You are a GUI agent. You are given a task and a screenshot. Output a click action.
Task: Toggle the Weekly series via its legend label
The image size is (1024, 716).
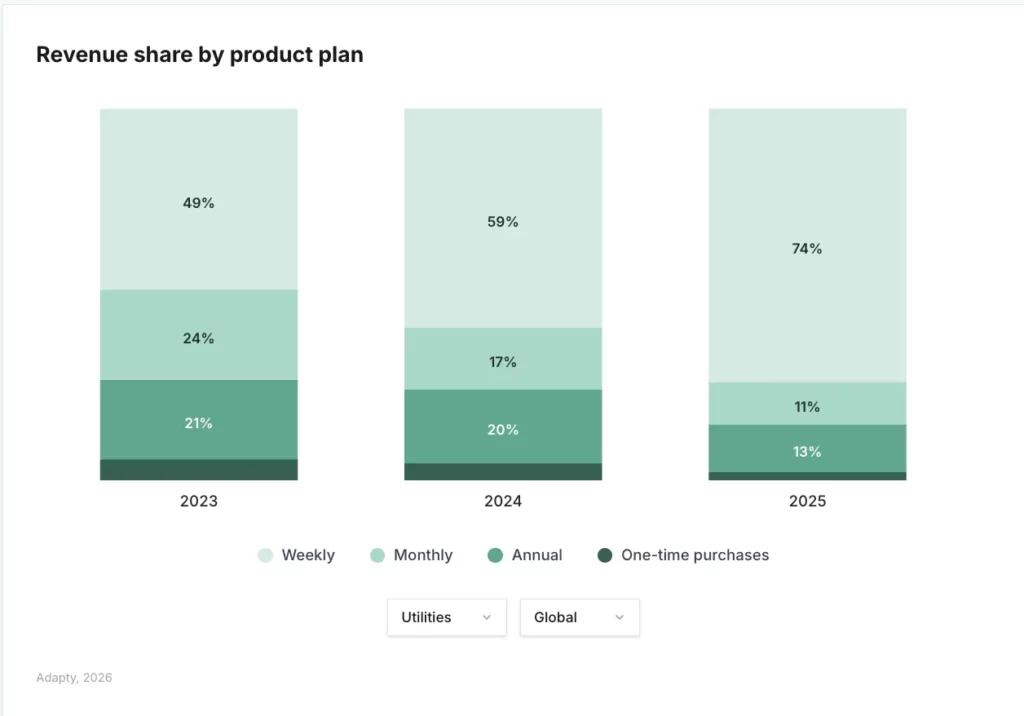pos(310,555)
